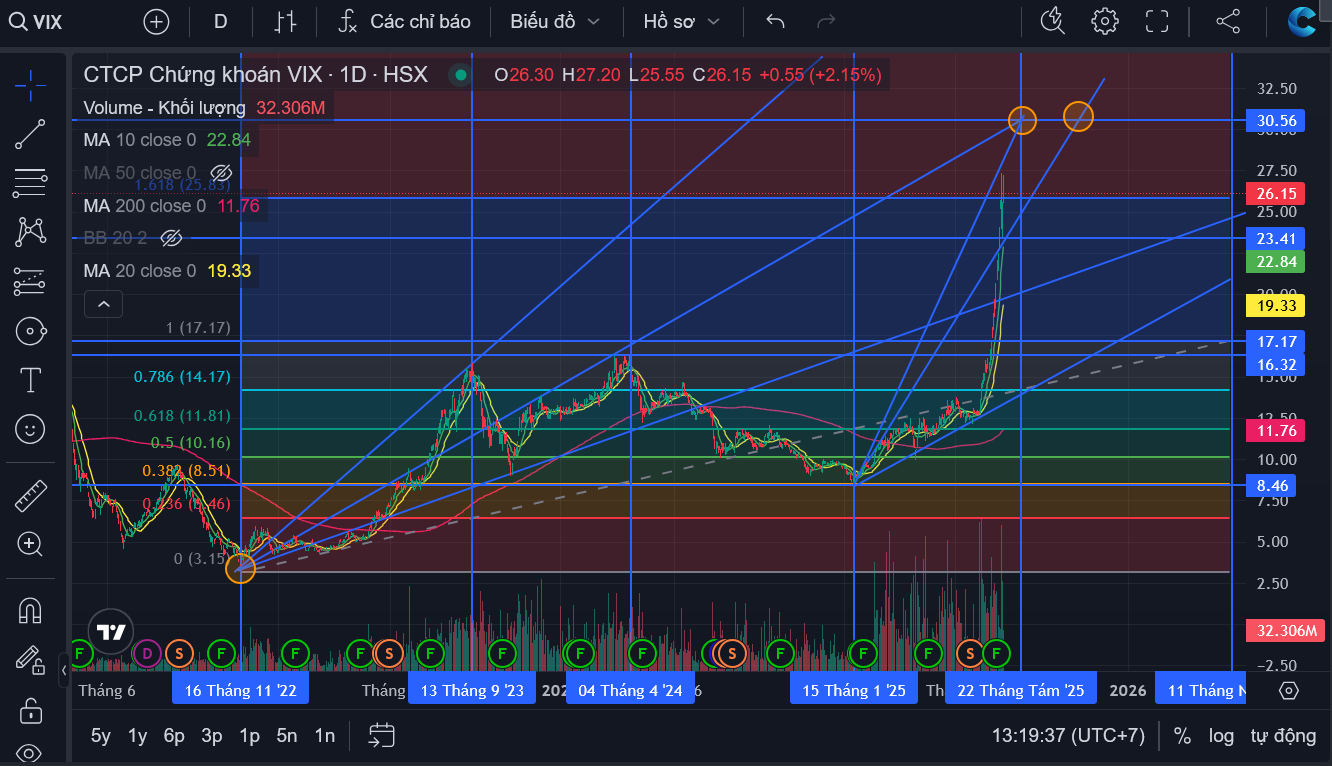Select the 3p time range
The width and height of the screenshot is (1332, 766).
[212, 736]
